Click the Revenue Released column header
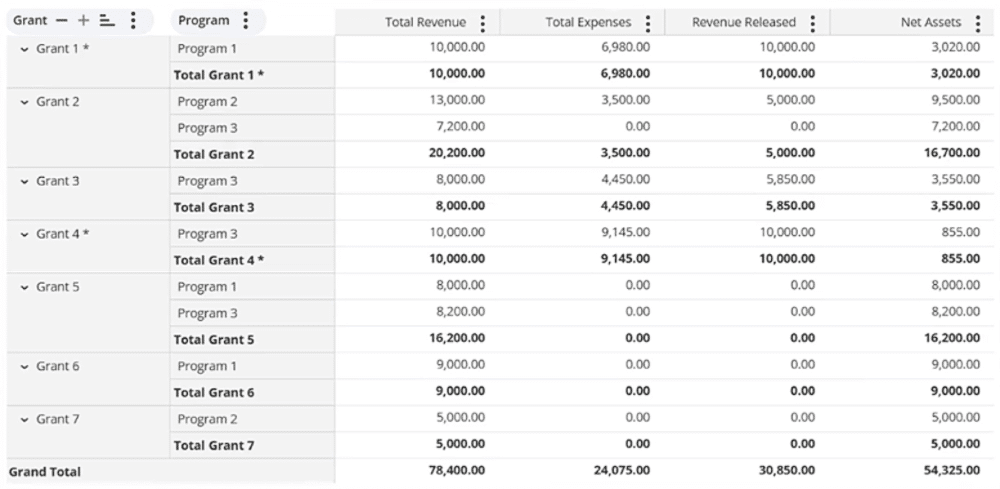This screenshot has height=489, width=1000. pos(744,22)
